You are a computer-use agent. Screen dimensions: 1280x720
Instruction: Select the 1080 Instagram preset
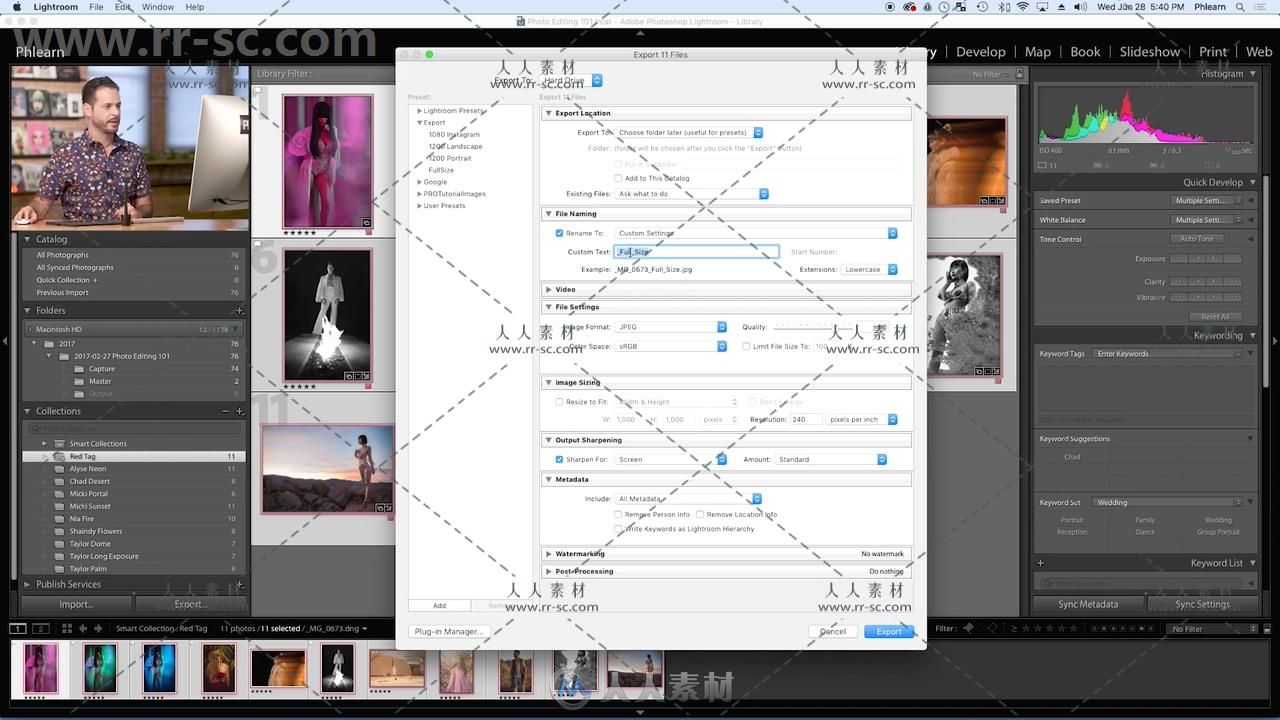pyautogui.click(x=454, y=134)
